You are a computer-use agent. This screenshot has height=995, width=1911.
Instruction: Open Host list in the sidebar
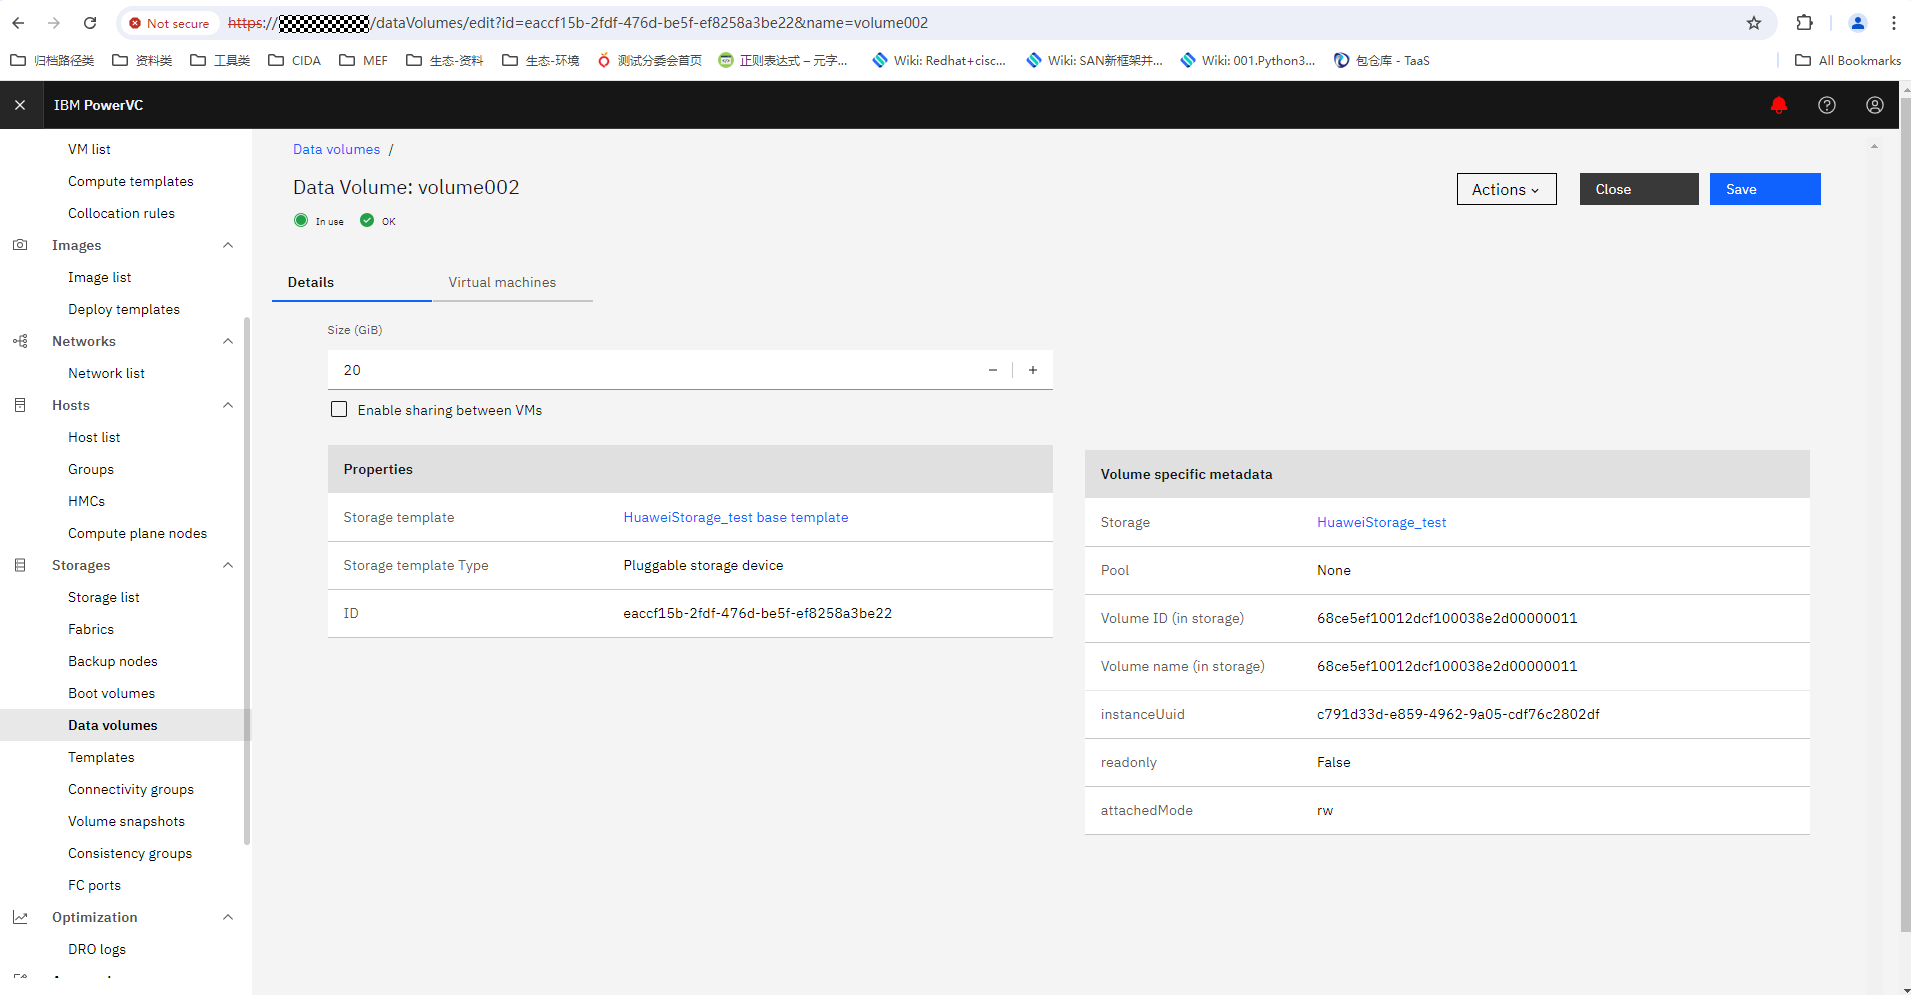94,437
